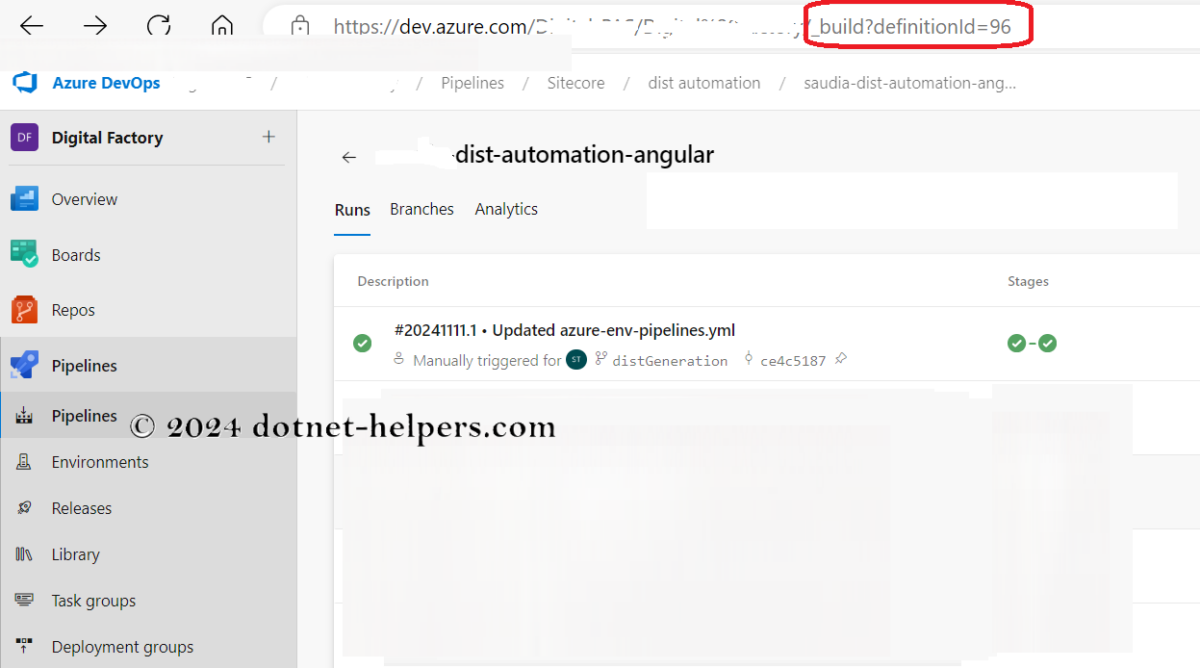The width and height of the screenshot is (1200, 668).
Task: Click the Stages column header
Action: coord(1028,281)
